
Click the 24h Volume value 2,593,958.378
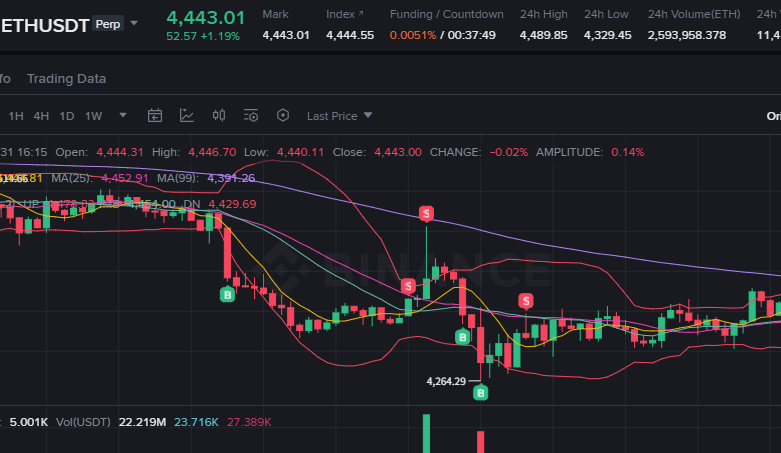(x=687, y=35)
